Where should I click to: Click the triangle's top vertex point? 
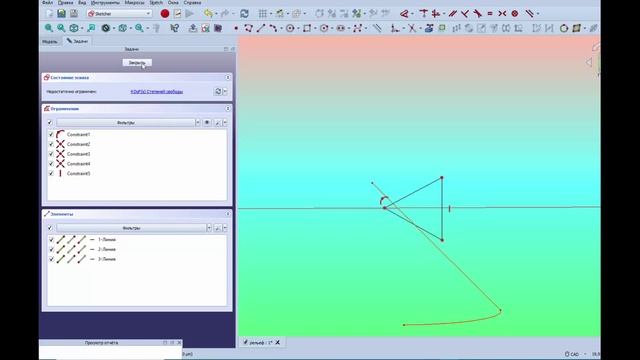click(442, 178)
